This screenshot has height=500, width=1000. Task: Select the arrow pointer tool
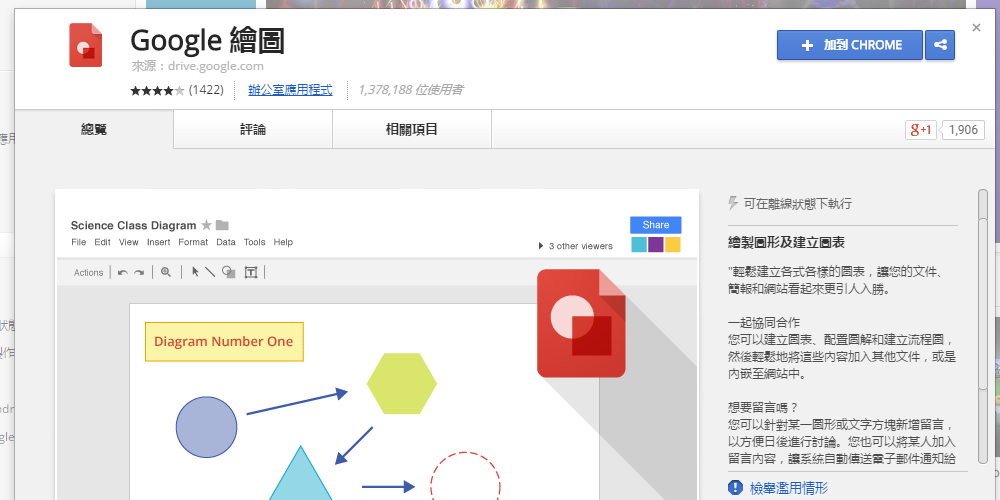tap(195, 272)
